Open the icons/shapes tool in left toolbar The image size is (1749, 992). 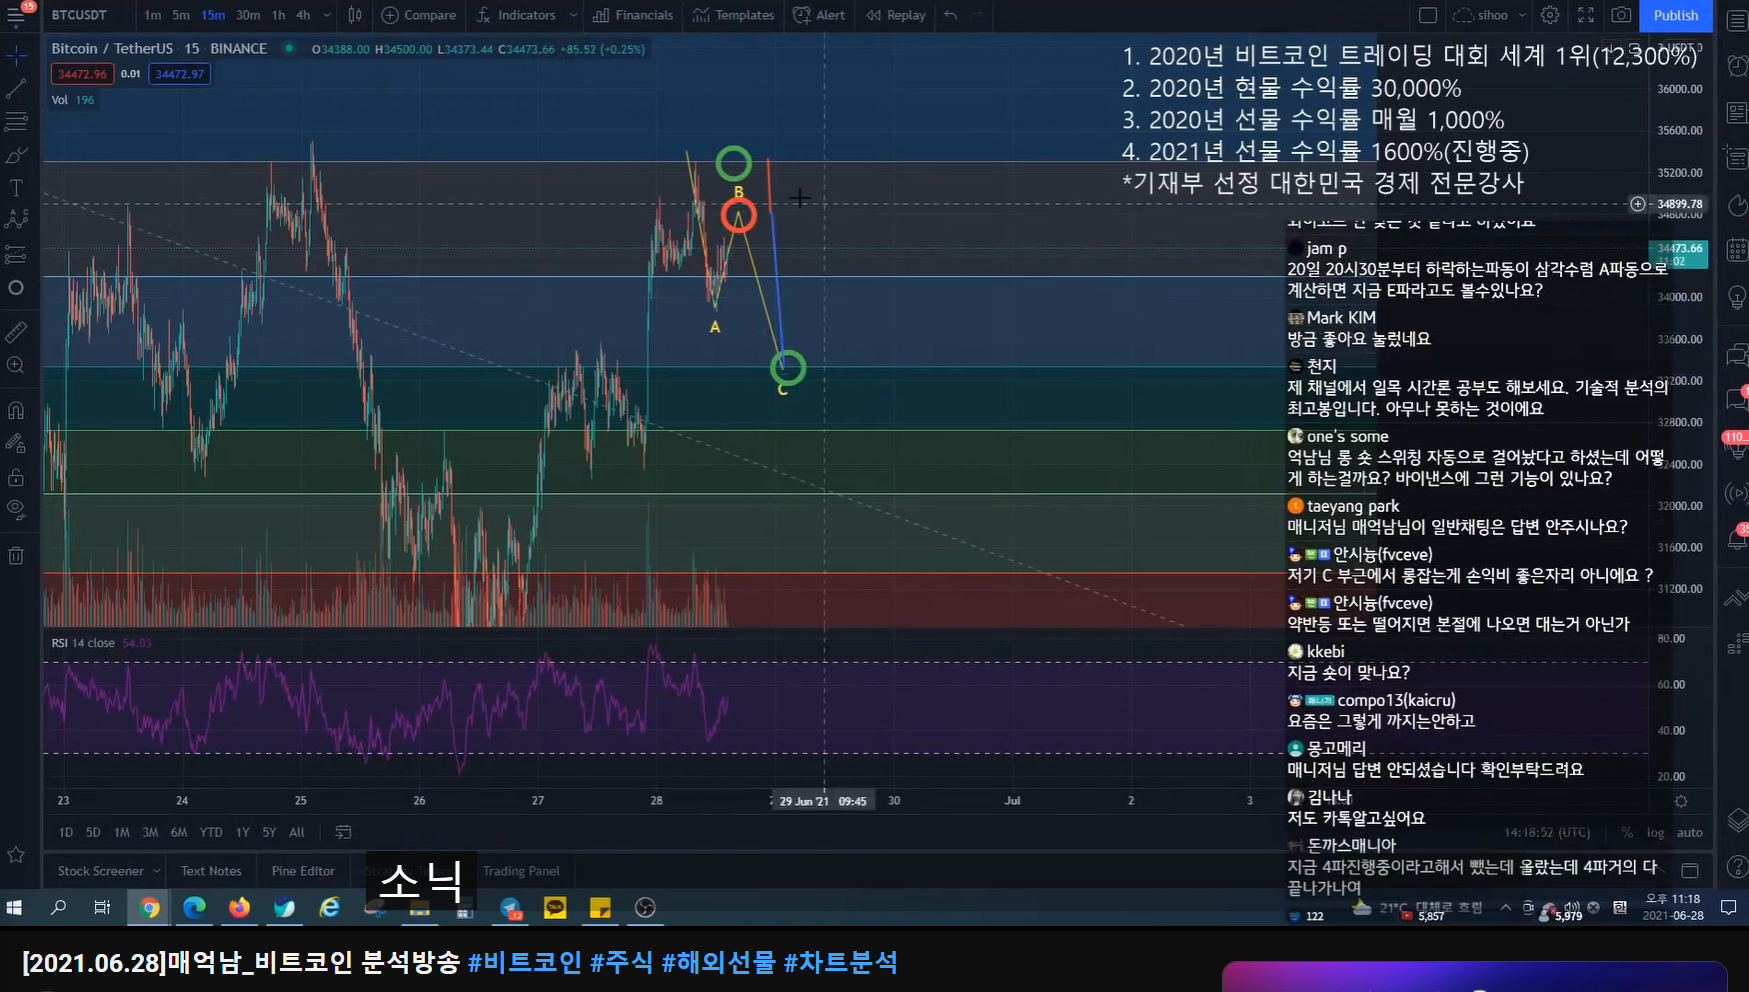[x=16, y=288]
